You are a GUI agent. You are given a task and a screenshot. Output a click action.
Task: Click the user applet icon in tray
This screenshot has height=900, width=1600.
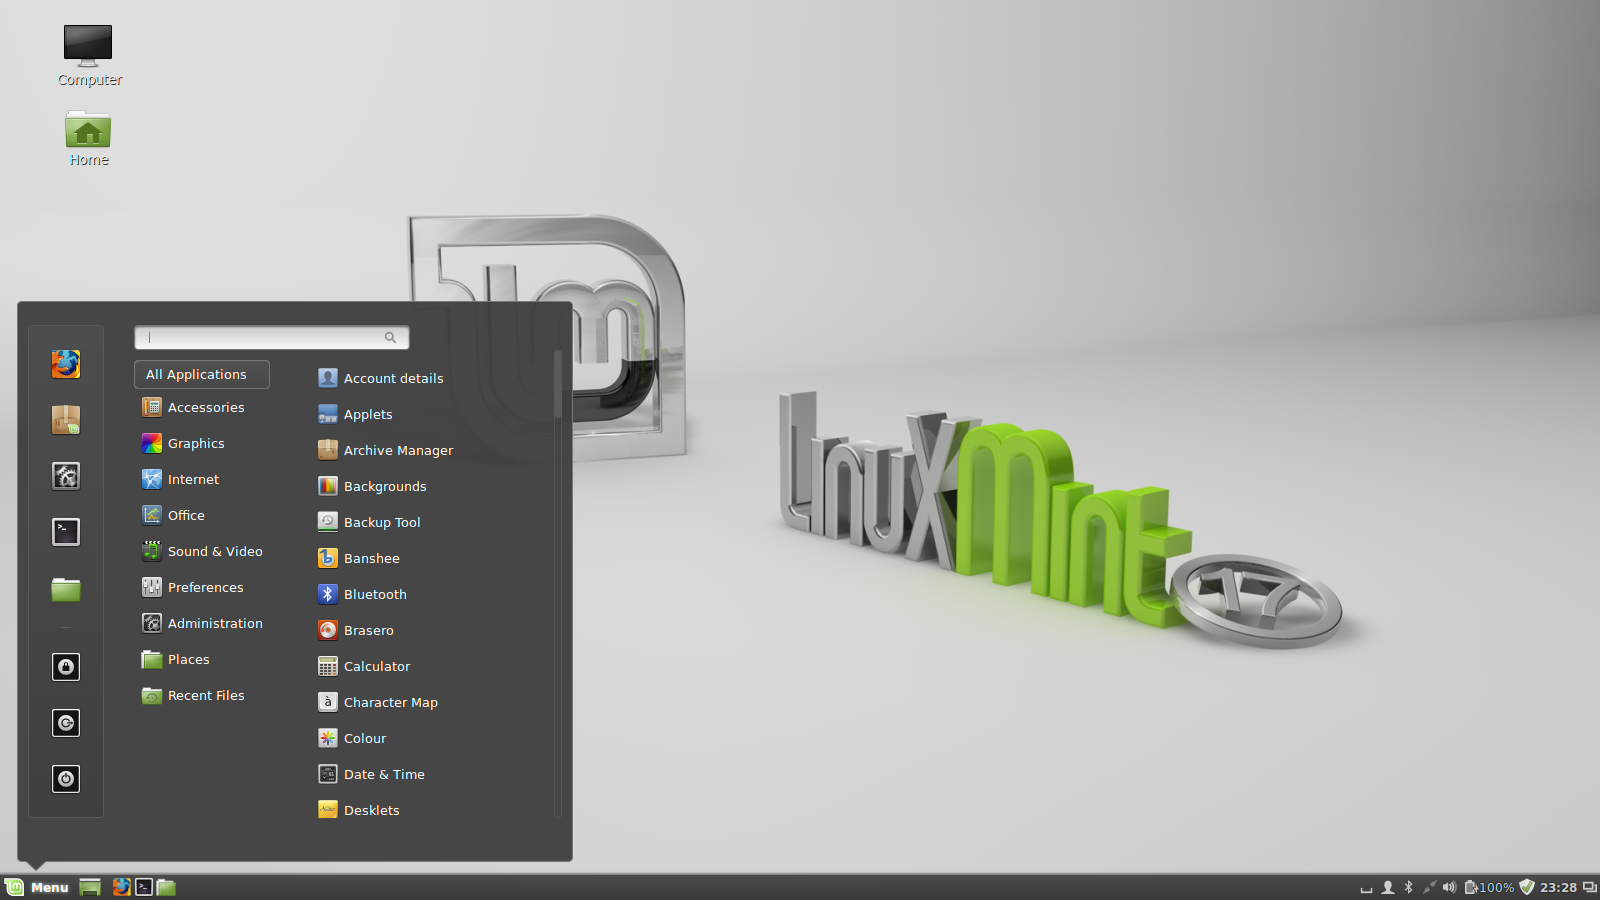[x=1388, y=887]
